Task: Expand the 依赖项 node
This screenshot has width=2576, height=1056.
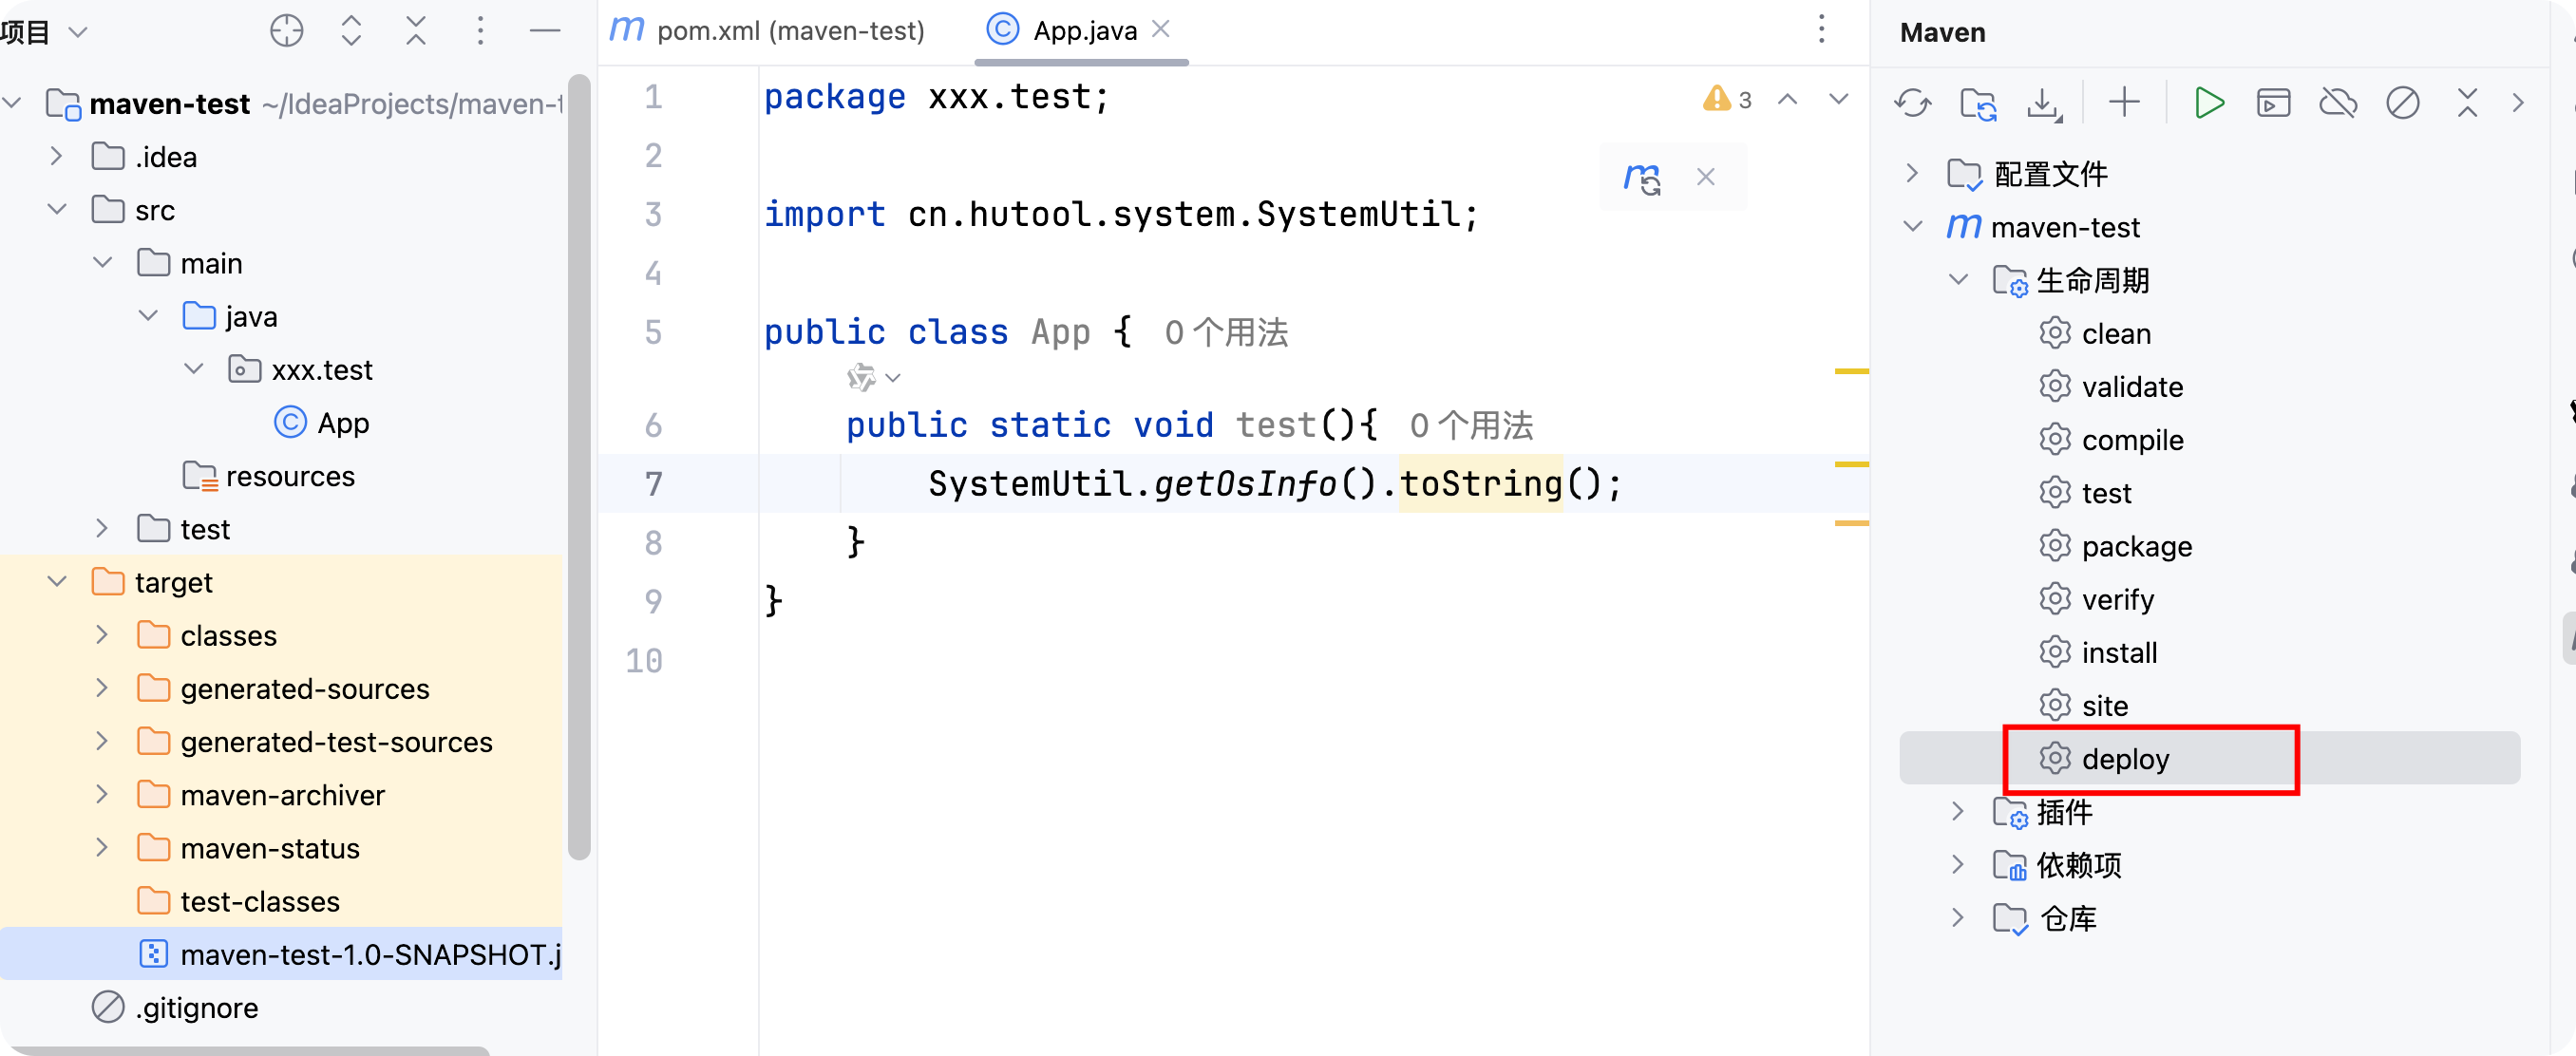Action: click(x=1957, y=864)
